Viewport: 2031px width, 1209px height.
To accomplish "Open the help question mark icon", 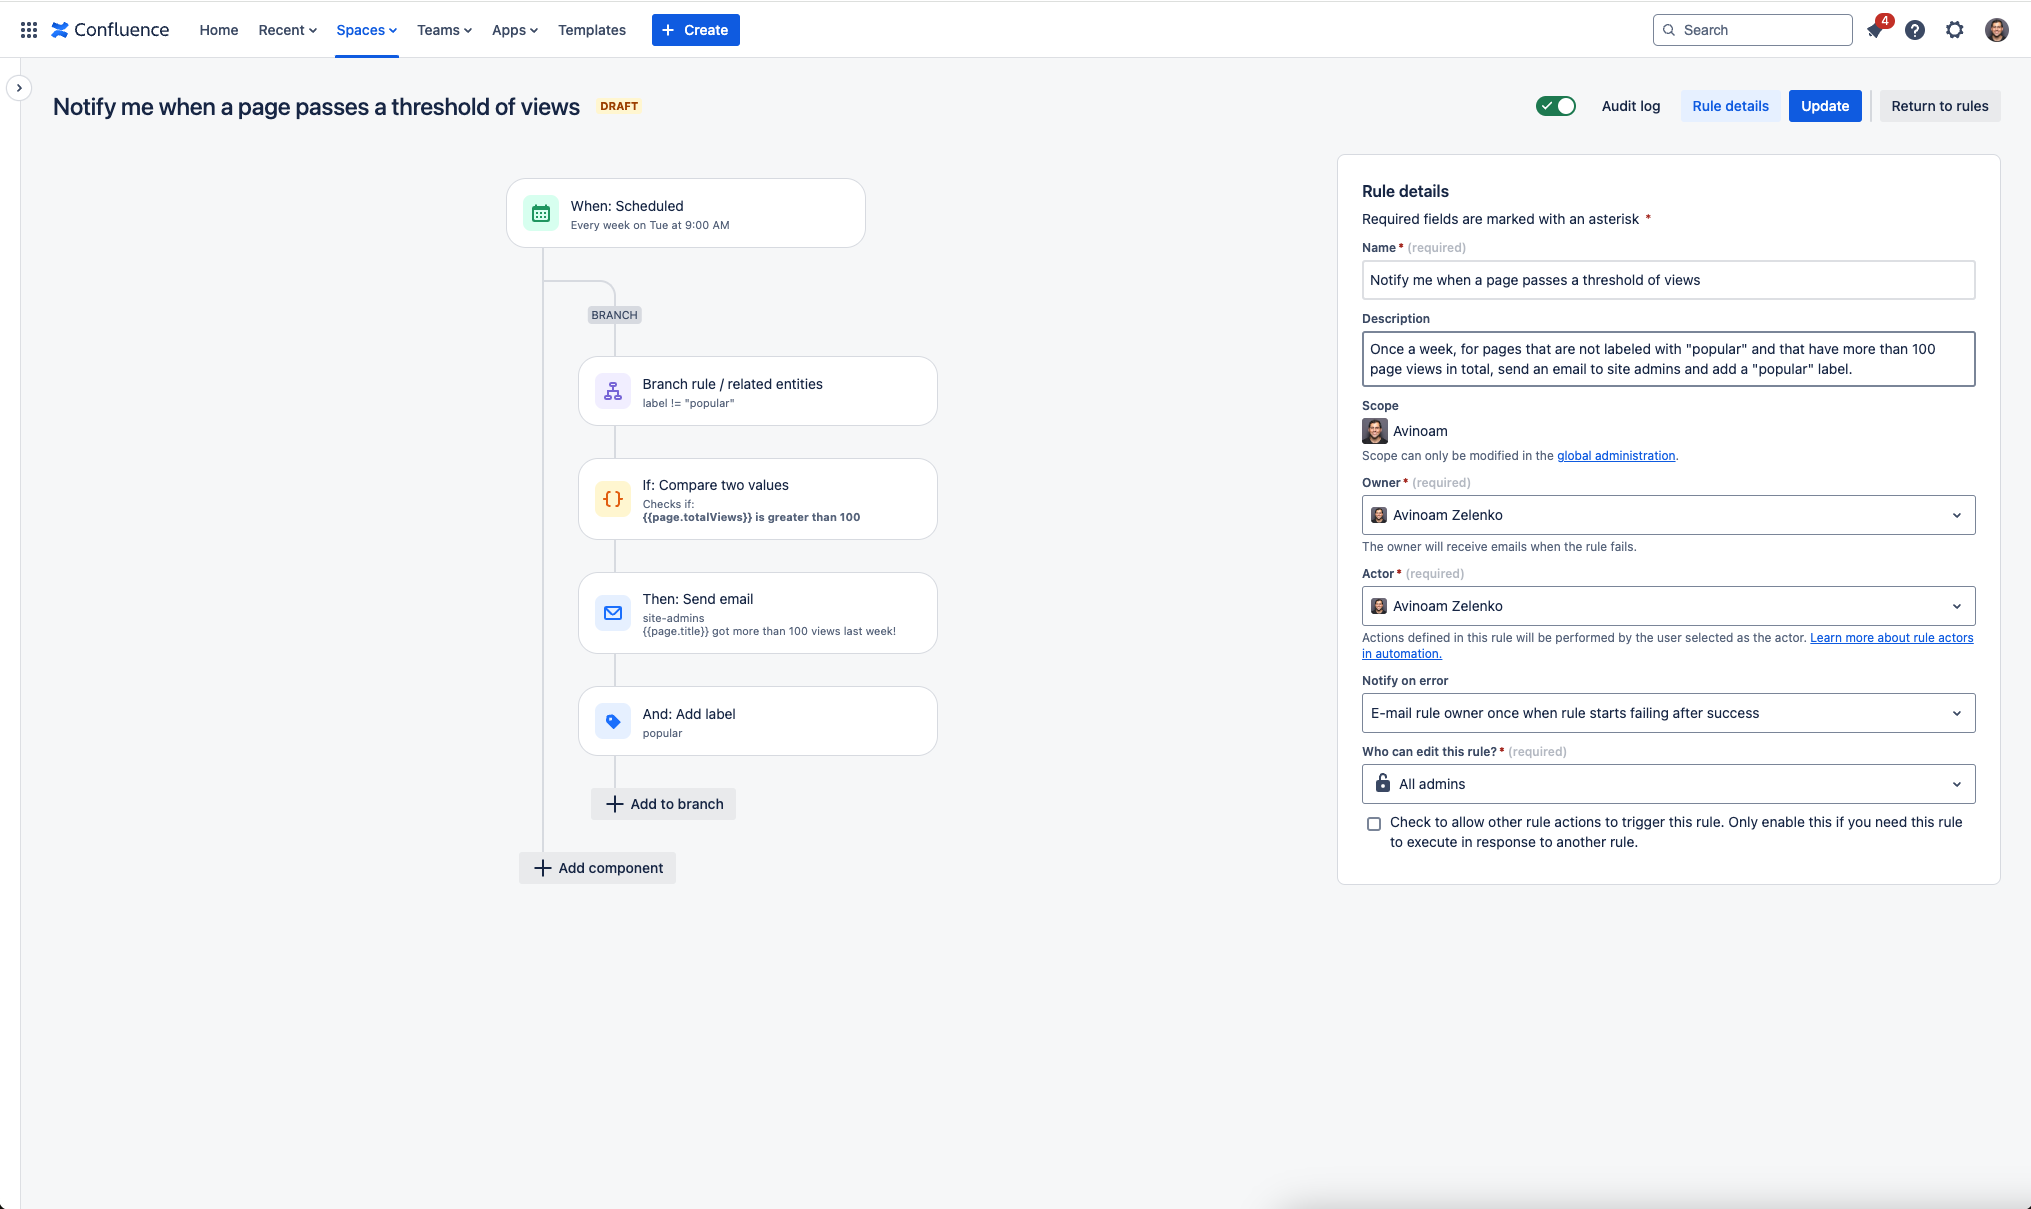I will click(x=1915, y=30).
